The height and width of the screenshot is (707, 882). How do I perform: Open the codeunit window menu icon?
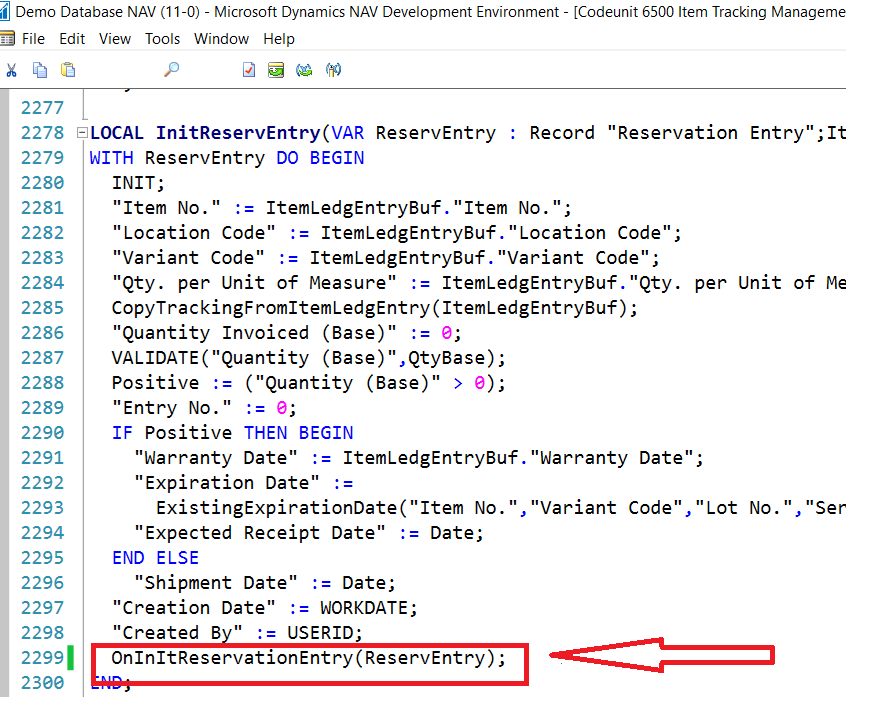click(x=7, y=39)
